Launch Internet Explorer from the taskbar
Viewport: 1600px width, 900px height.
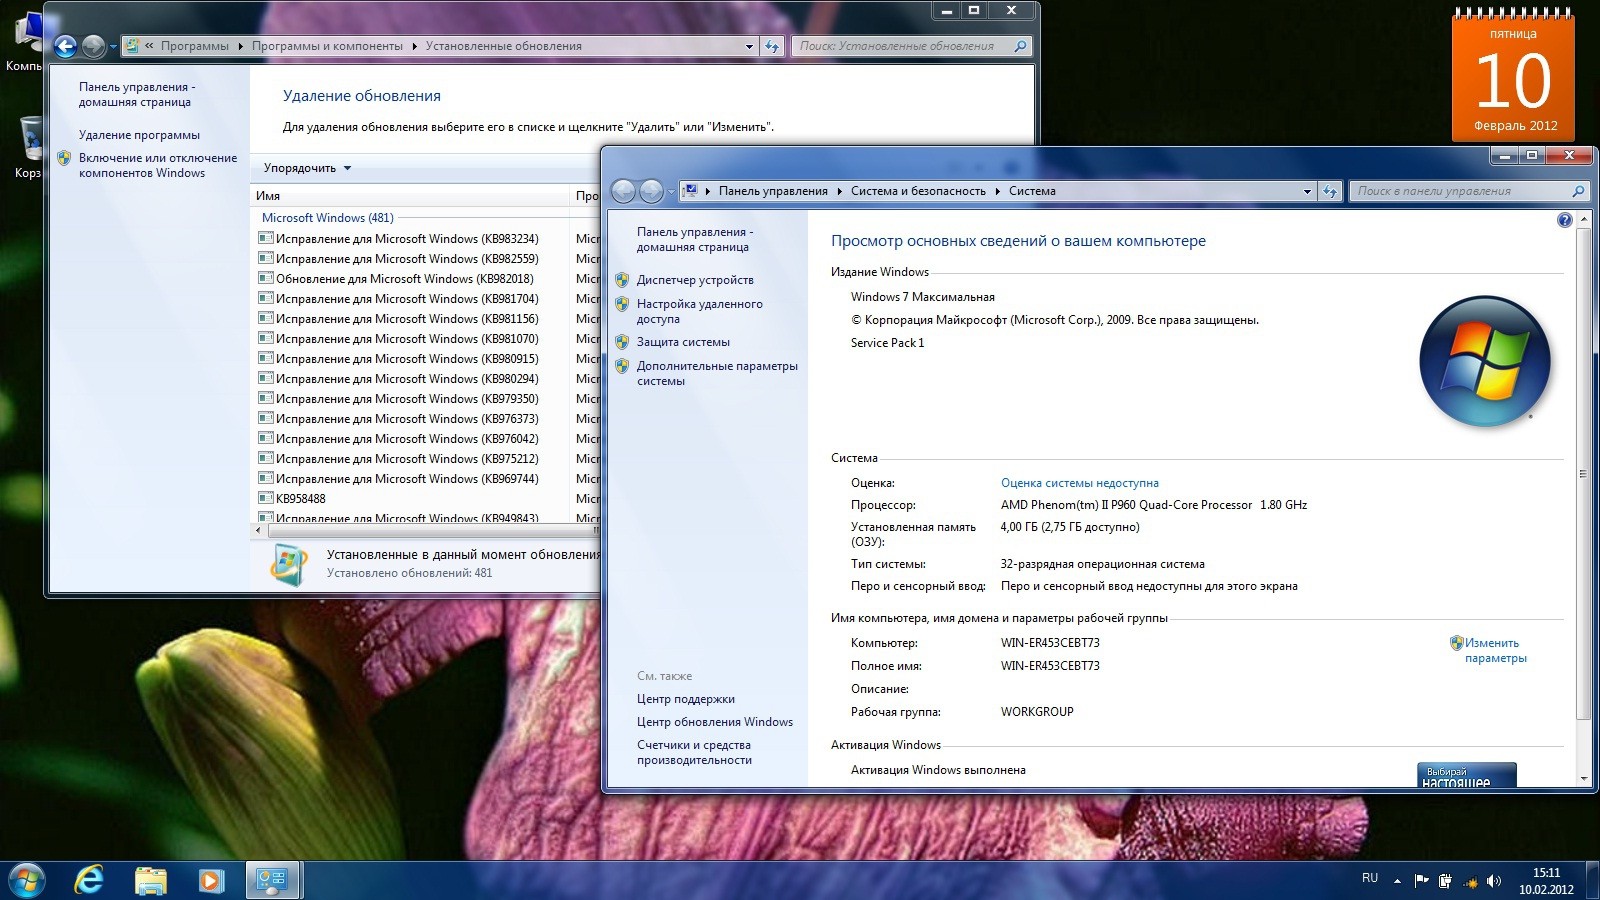click(x=89, y=881)
